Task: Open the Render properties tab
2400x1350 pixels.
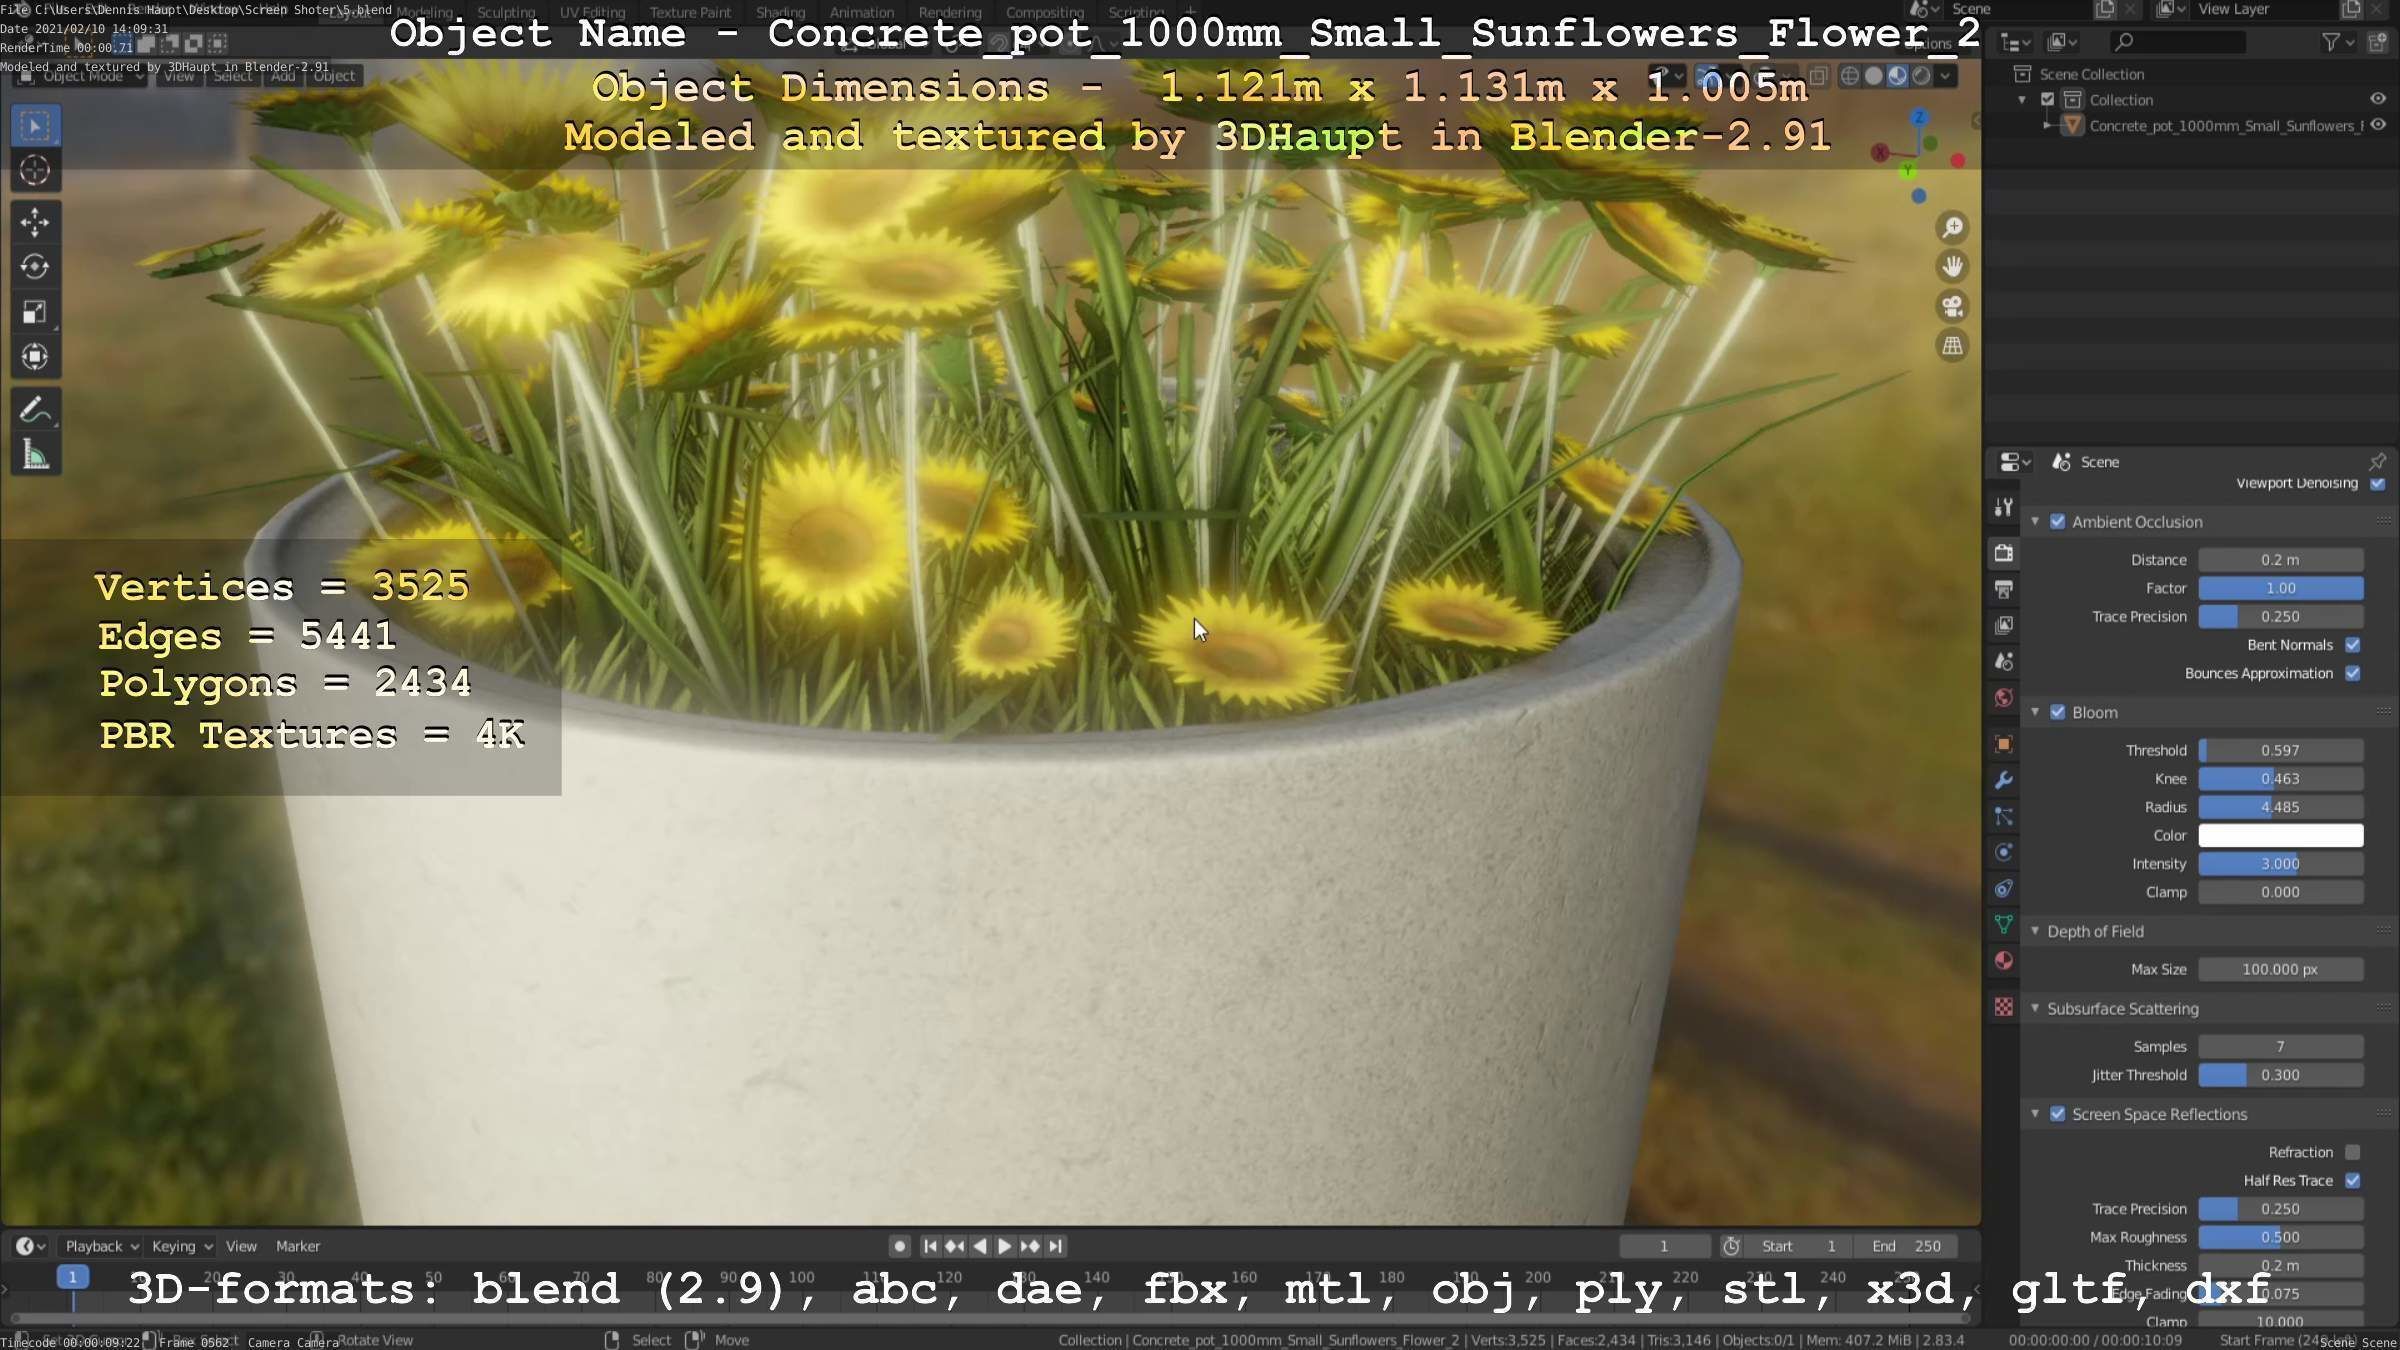Action: coord(2003,553)
